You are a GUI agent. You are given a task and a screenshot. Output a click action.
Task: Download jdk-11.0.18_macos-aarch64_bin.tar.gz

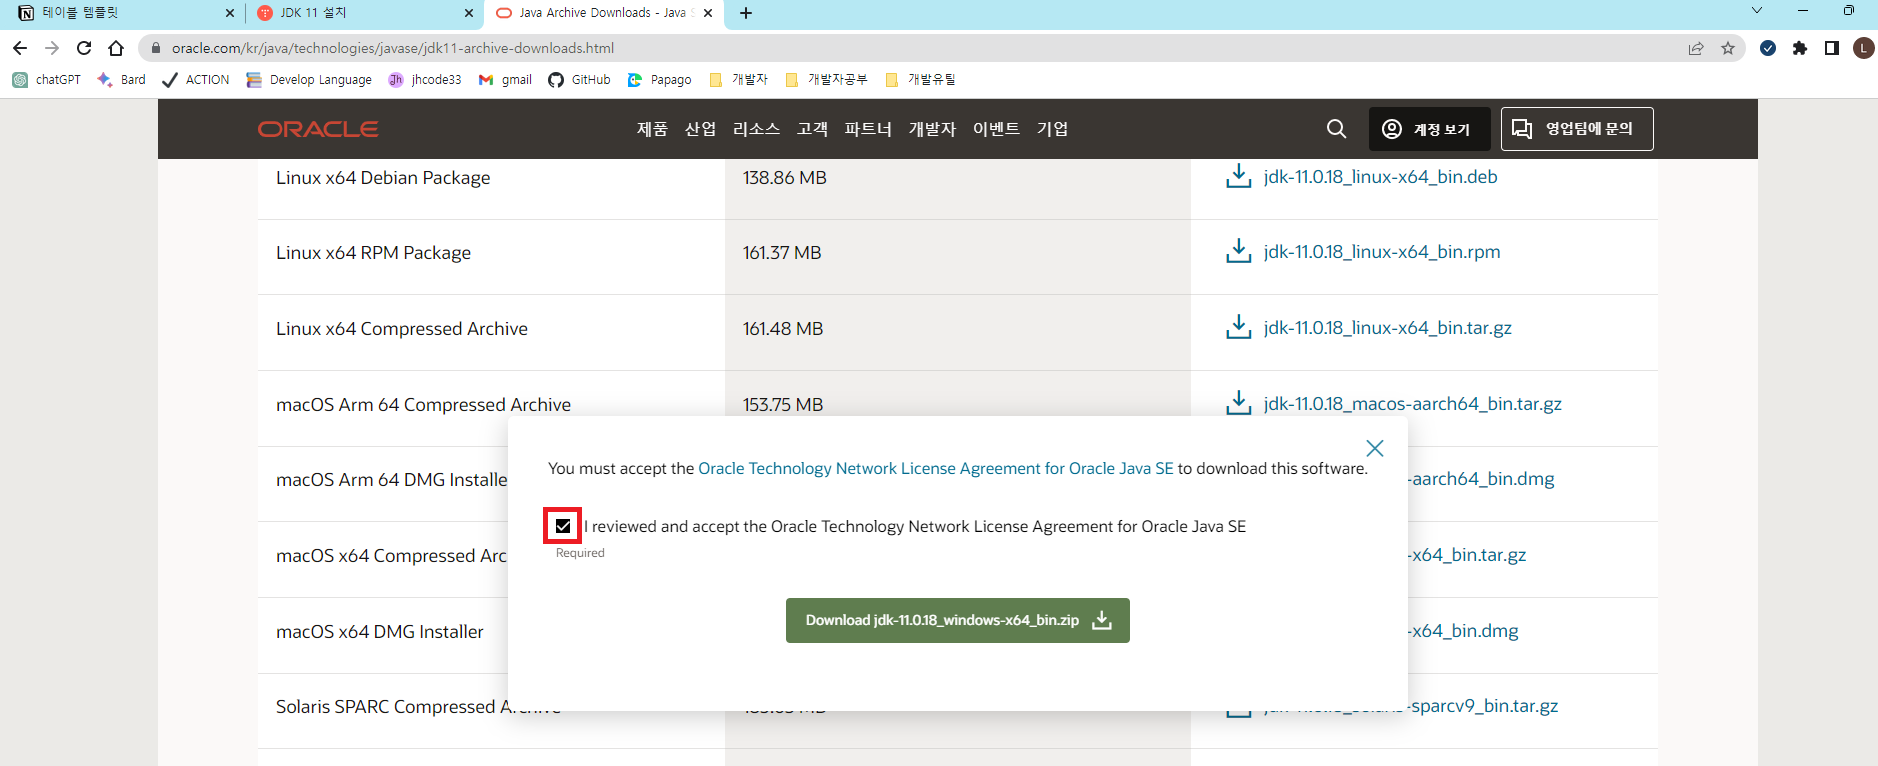(x=1412, y=404)
